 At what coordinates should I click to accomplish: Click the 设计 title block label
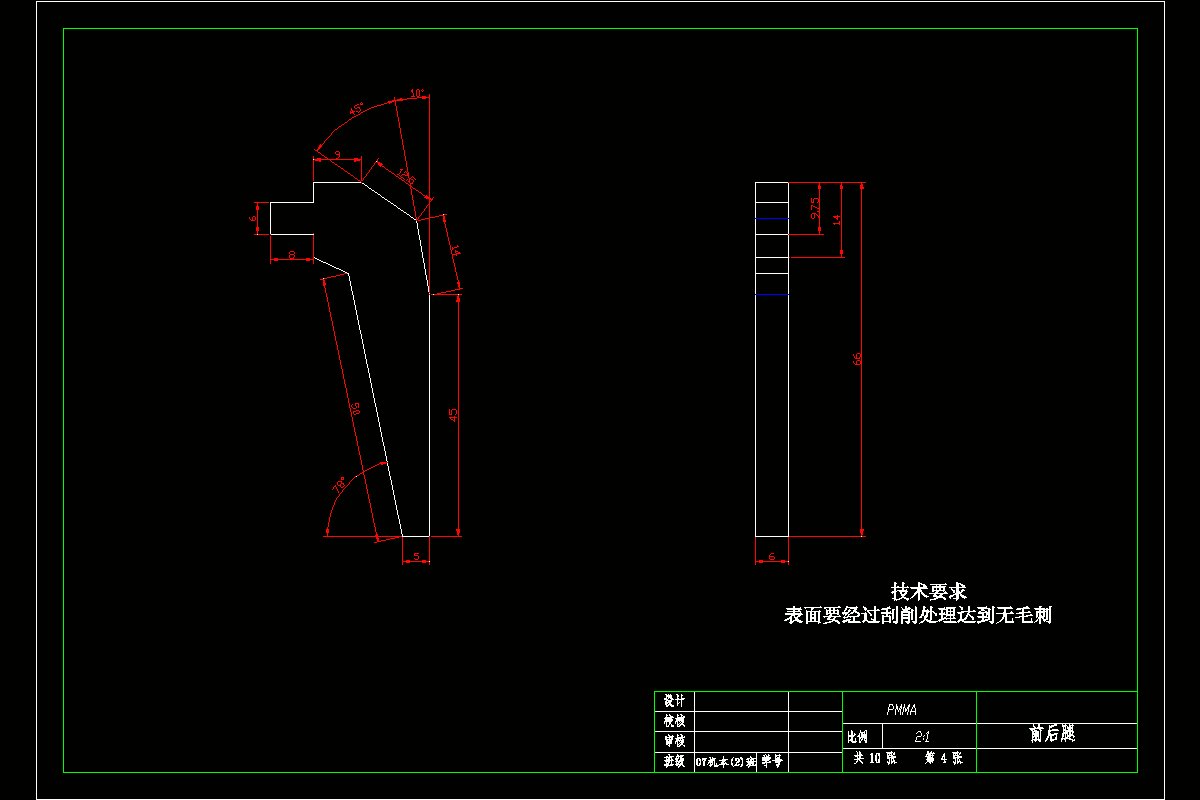coord(674,701)
